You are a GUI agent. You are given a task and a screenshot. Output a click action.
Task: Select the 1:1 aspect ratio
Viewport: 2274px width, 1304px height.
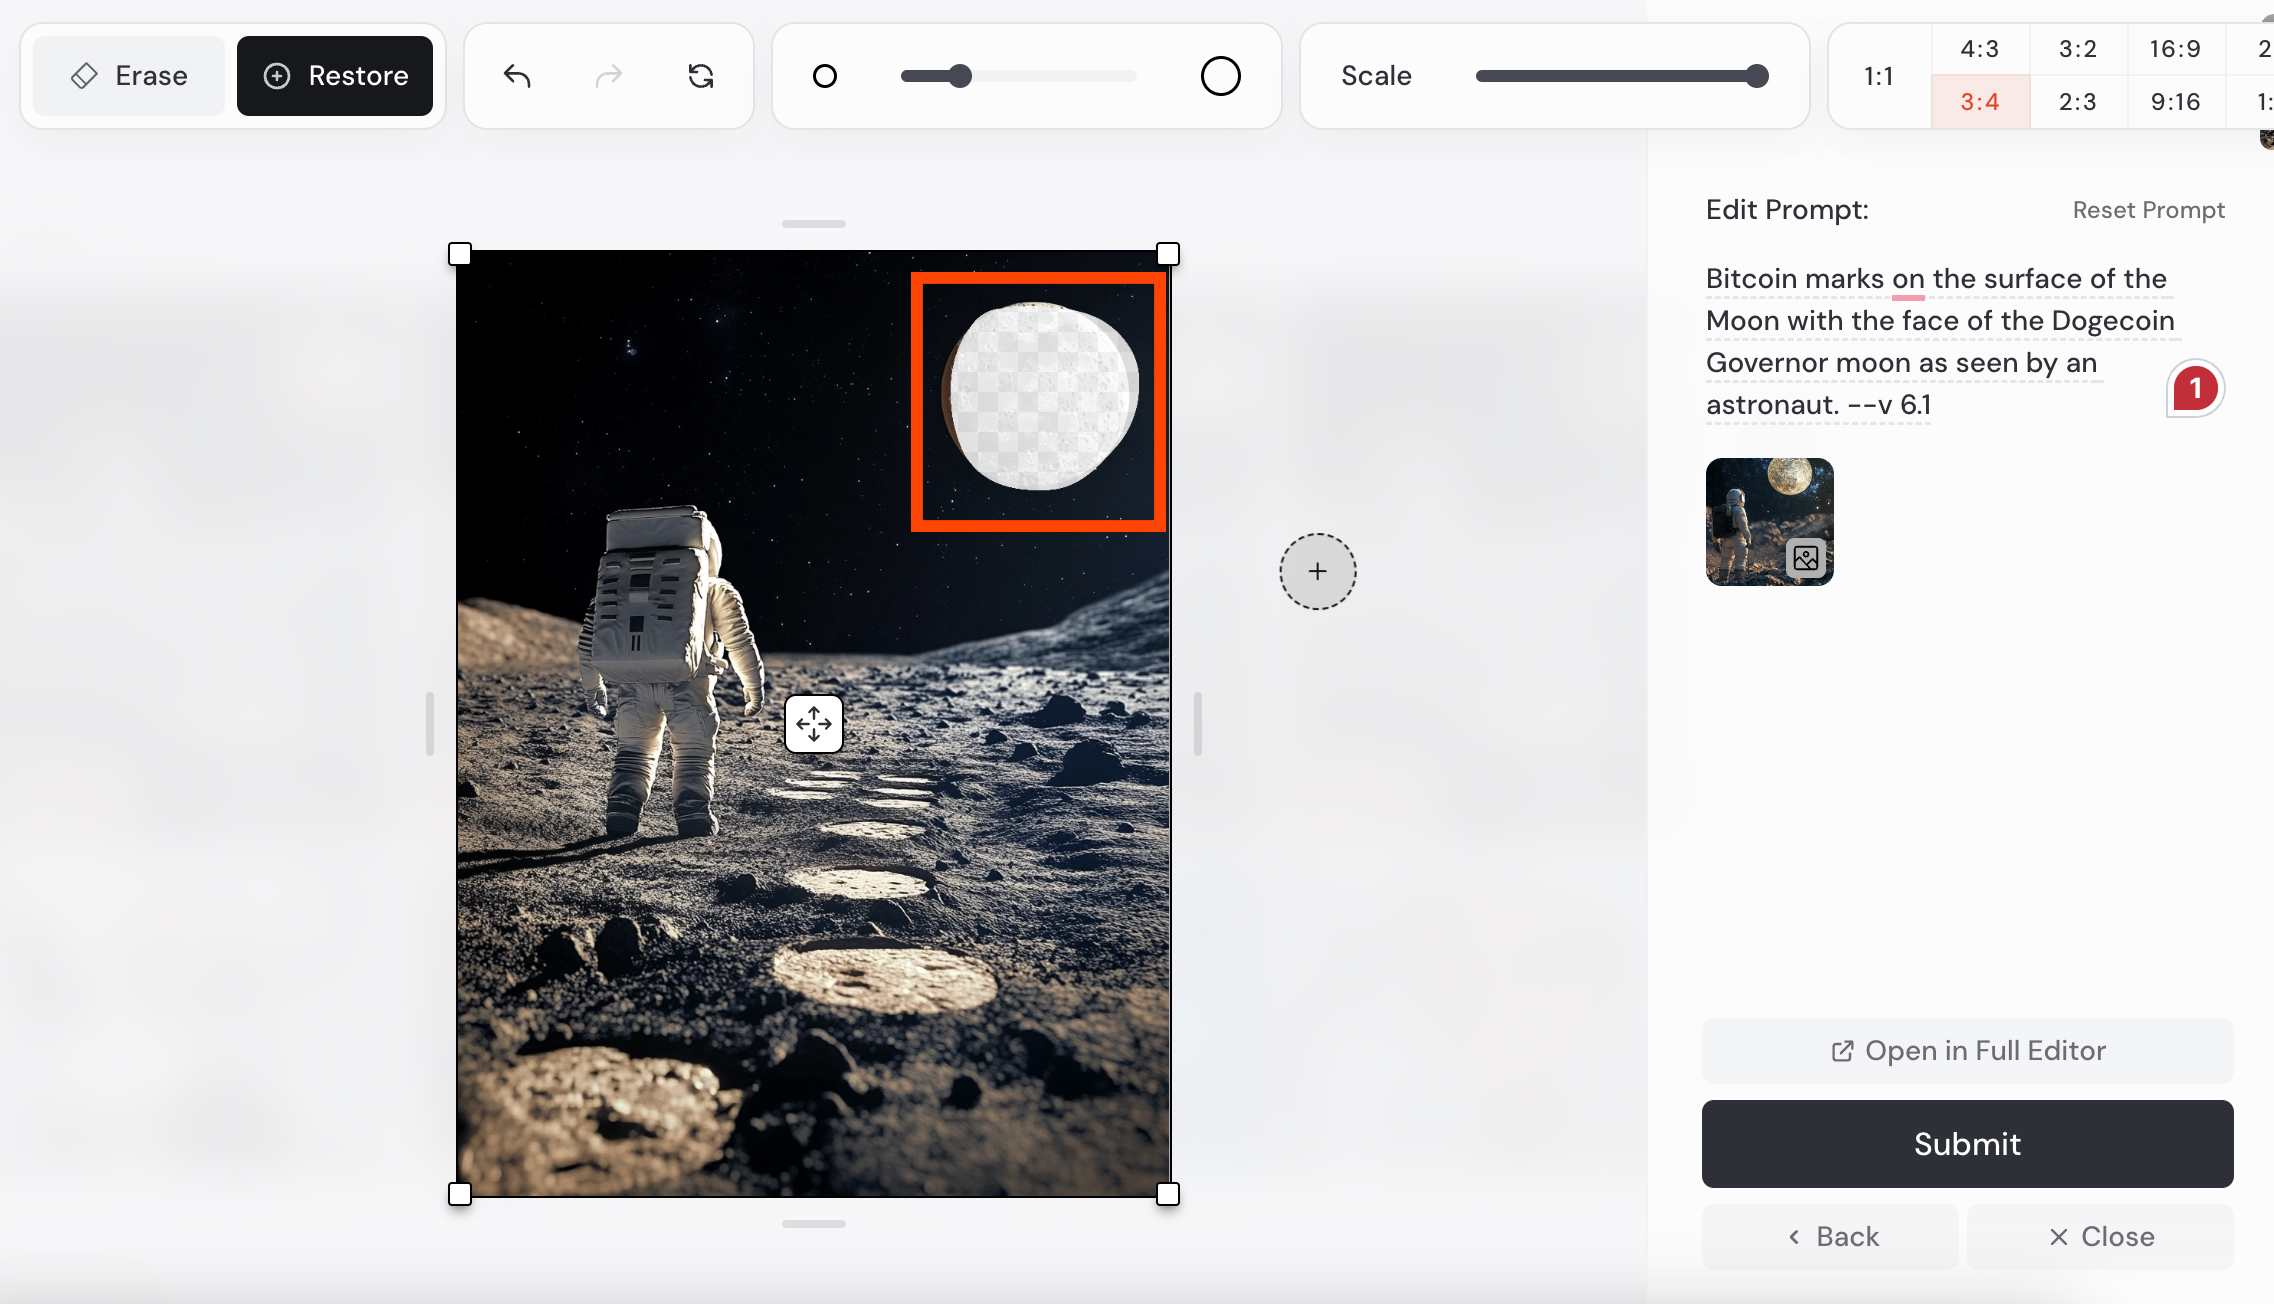1878,76
